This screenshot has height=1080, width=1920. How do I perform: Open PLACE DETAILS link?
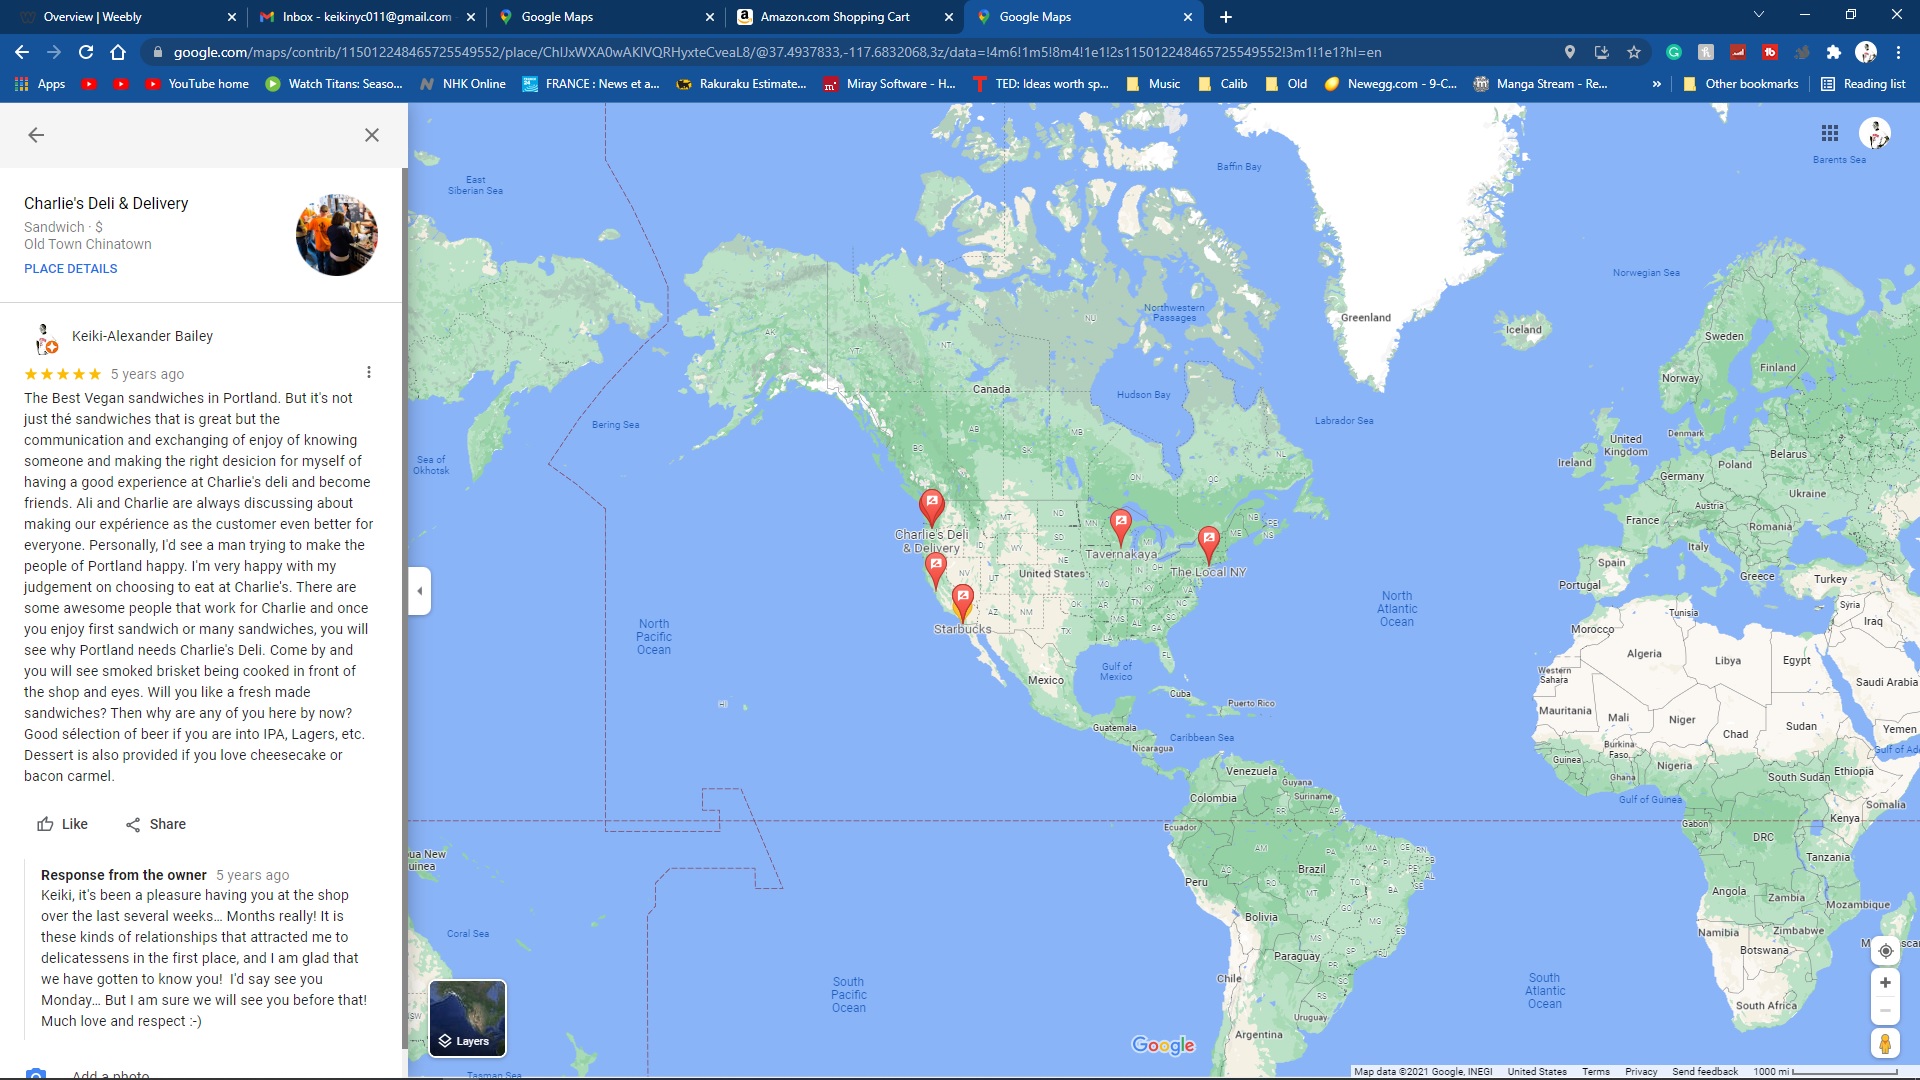pos(71,269)
